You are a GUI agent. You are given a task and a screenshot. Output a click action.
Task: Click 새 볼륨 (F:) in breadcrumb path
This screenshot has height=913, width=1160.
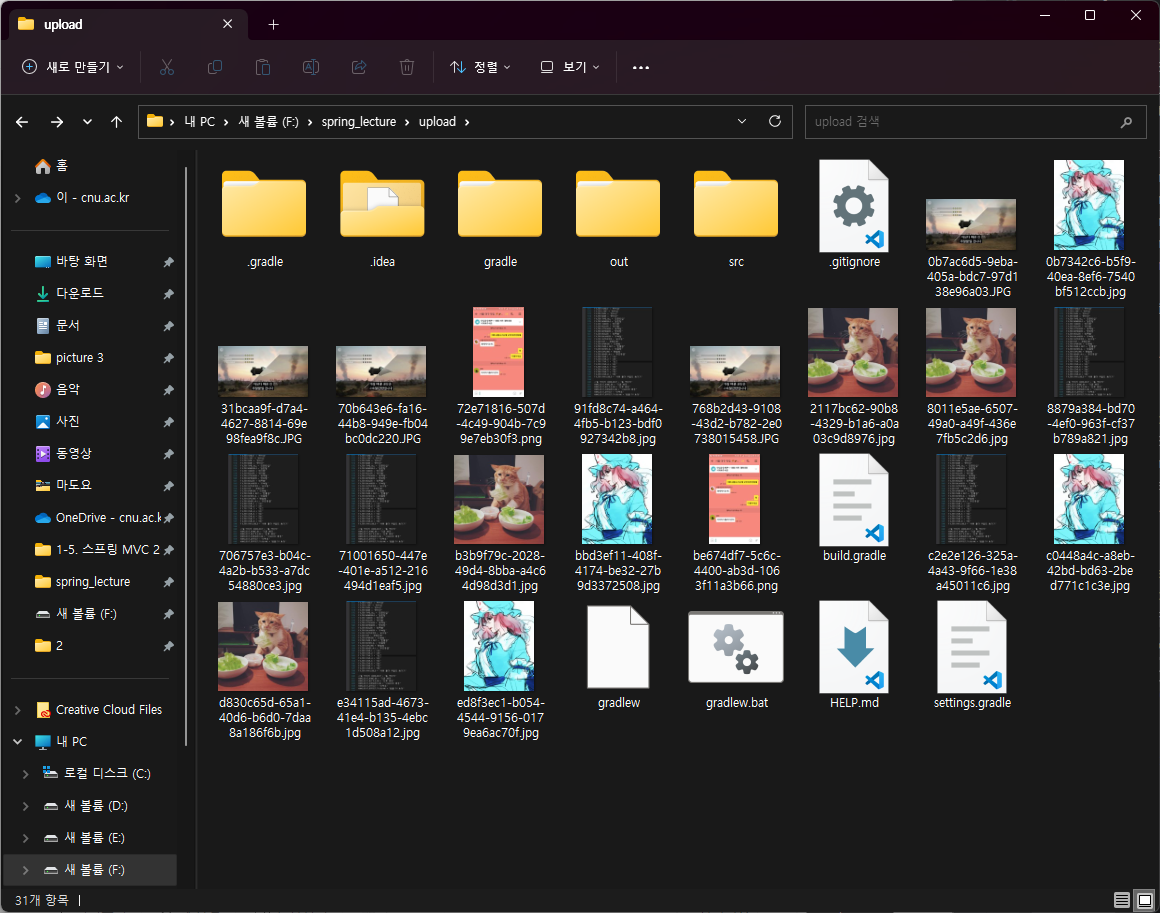[x=269, y=122]
